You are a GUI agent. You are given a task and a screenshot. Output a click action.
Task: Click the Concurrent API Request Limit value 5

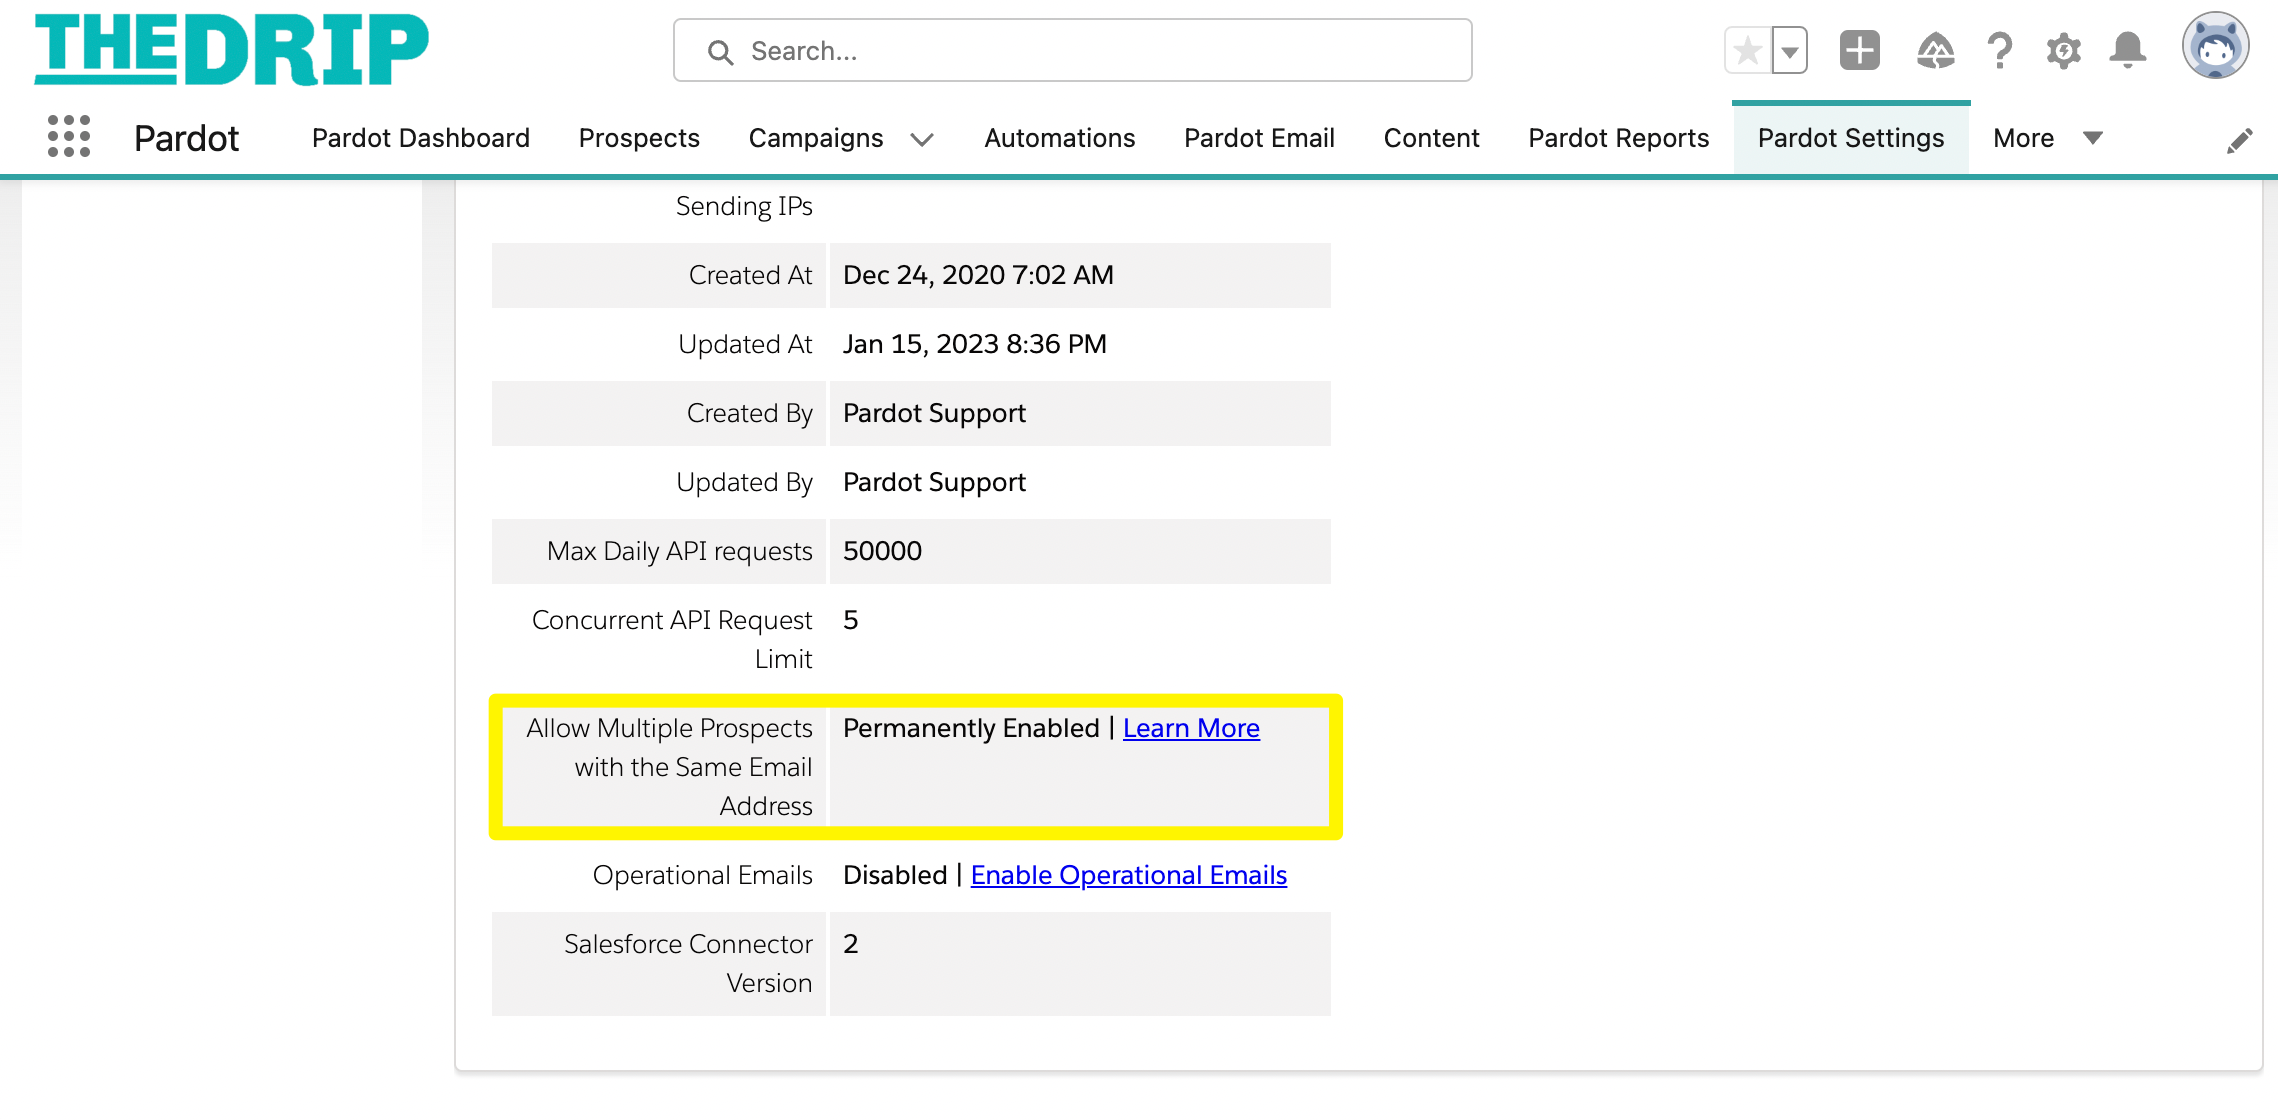[851, 620]
